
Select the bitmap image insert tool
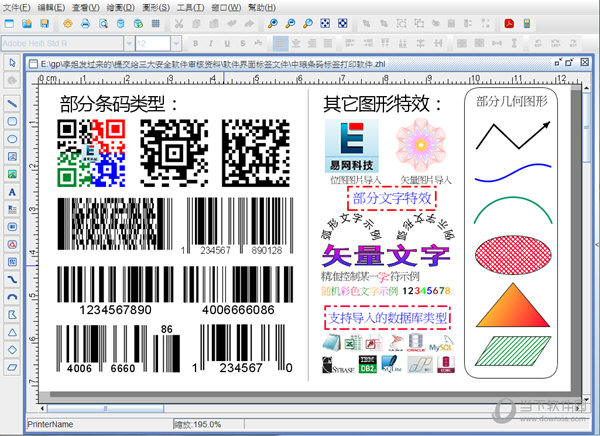12,156
